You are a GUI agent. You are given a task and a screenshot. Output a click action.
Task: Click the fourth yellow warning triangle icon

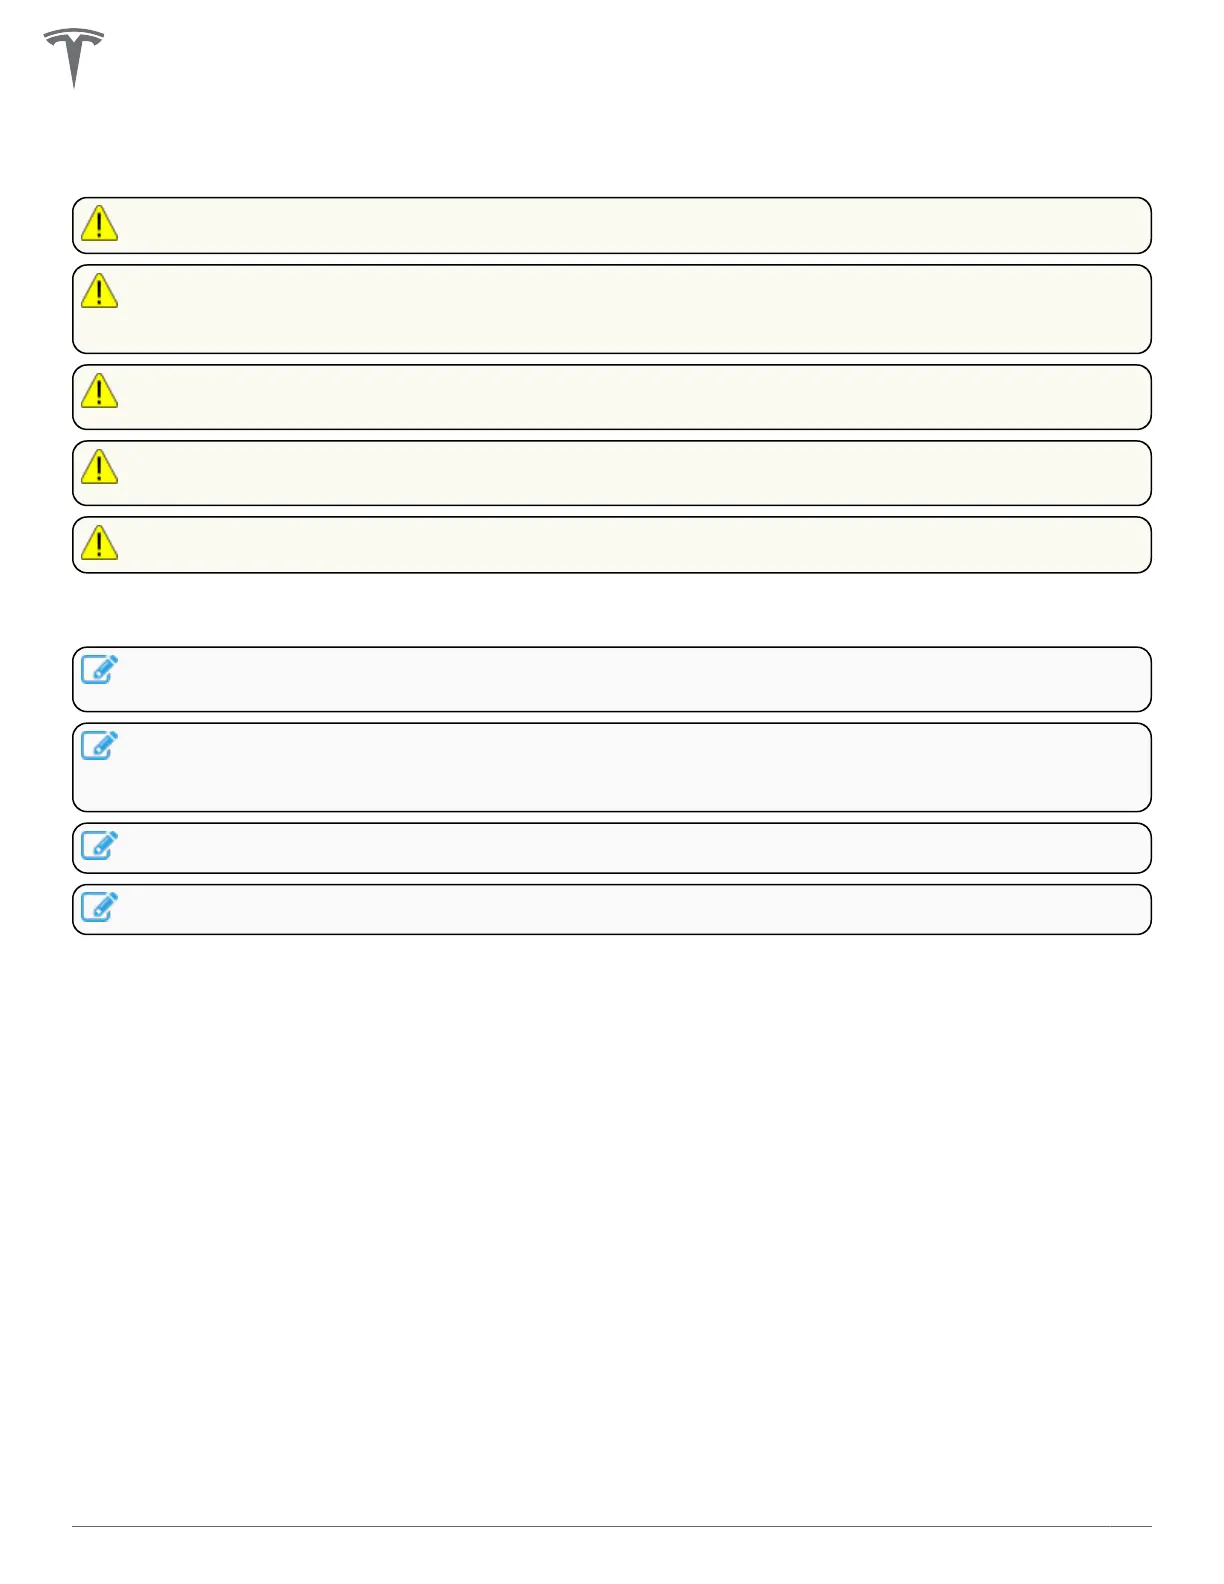pos(99,466)
